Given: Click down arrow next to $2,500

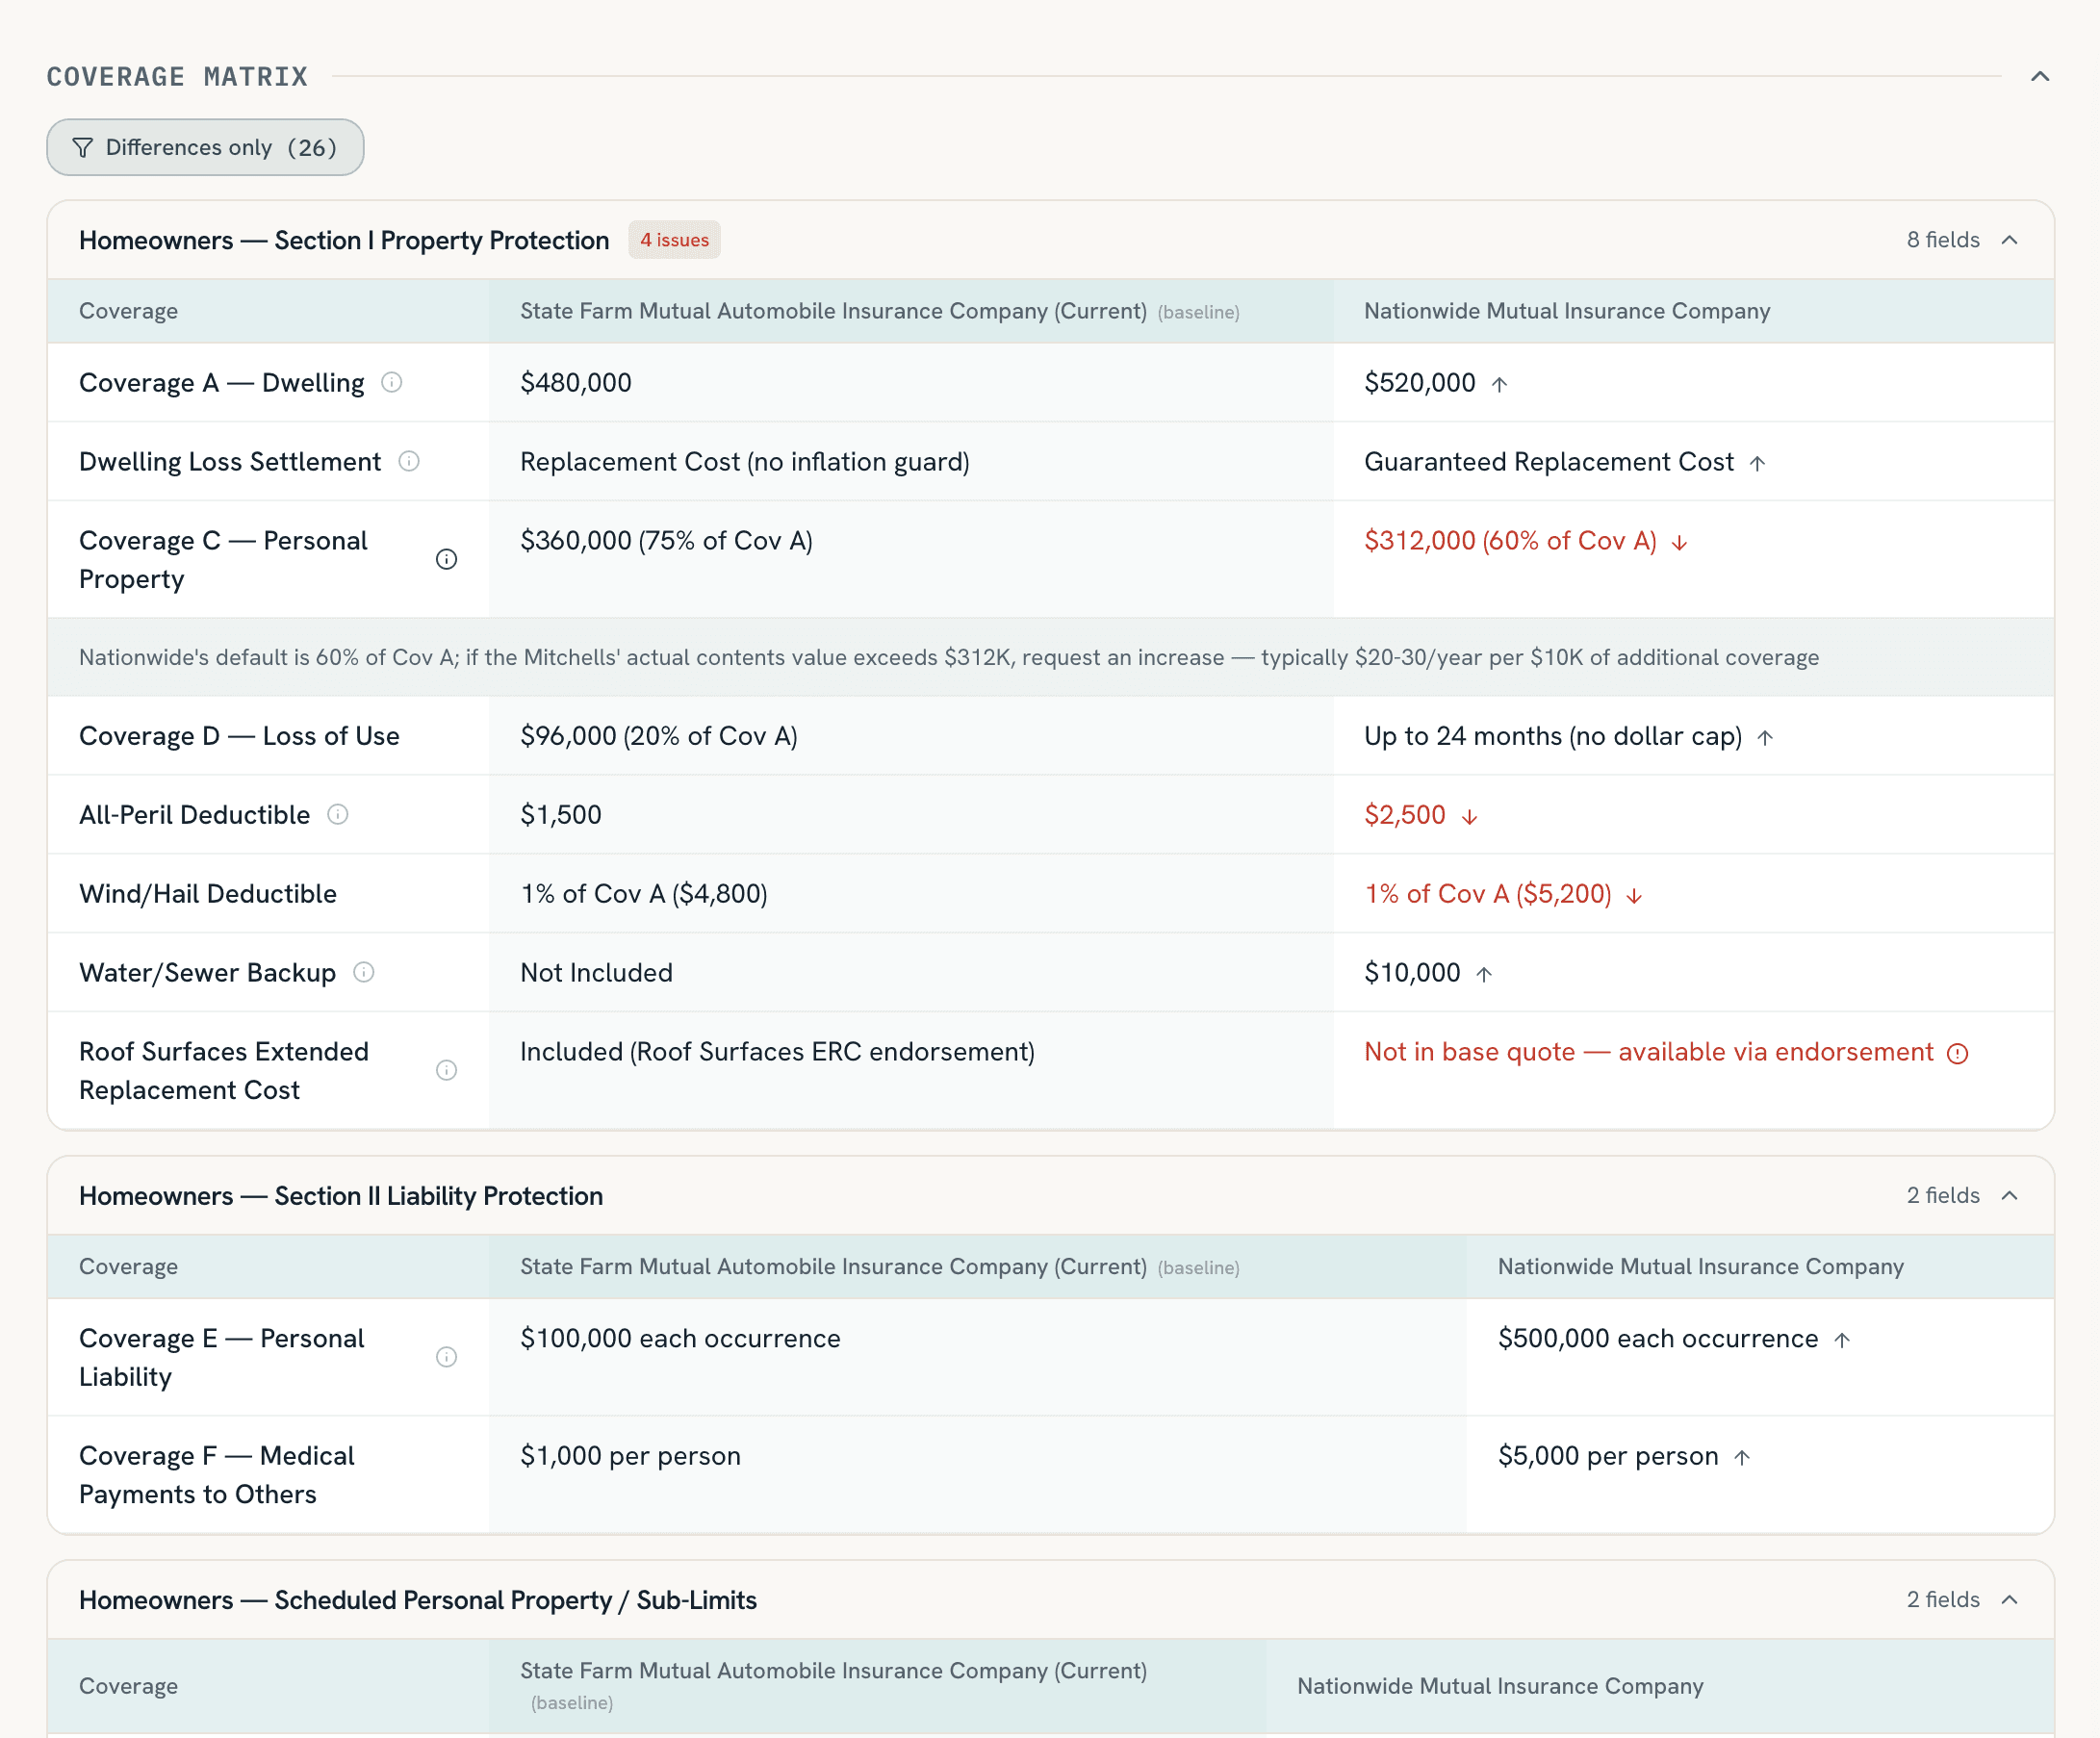Looking at the screenshot, I should tap(1469, 816).
